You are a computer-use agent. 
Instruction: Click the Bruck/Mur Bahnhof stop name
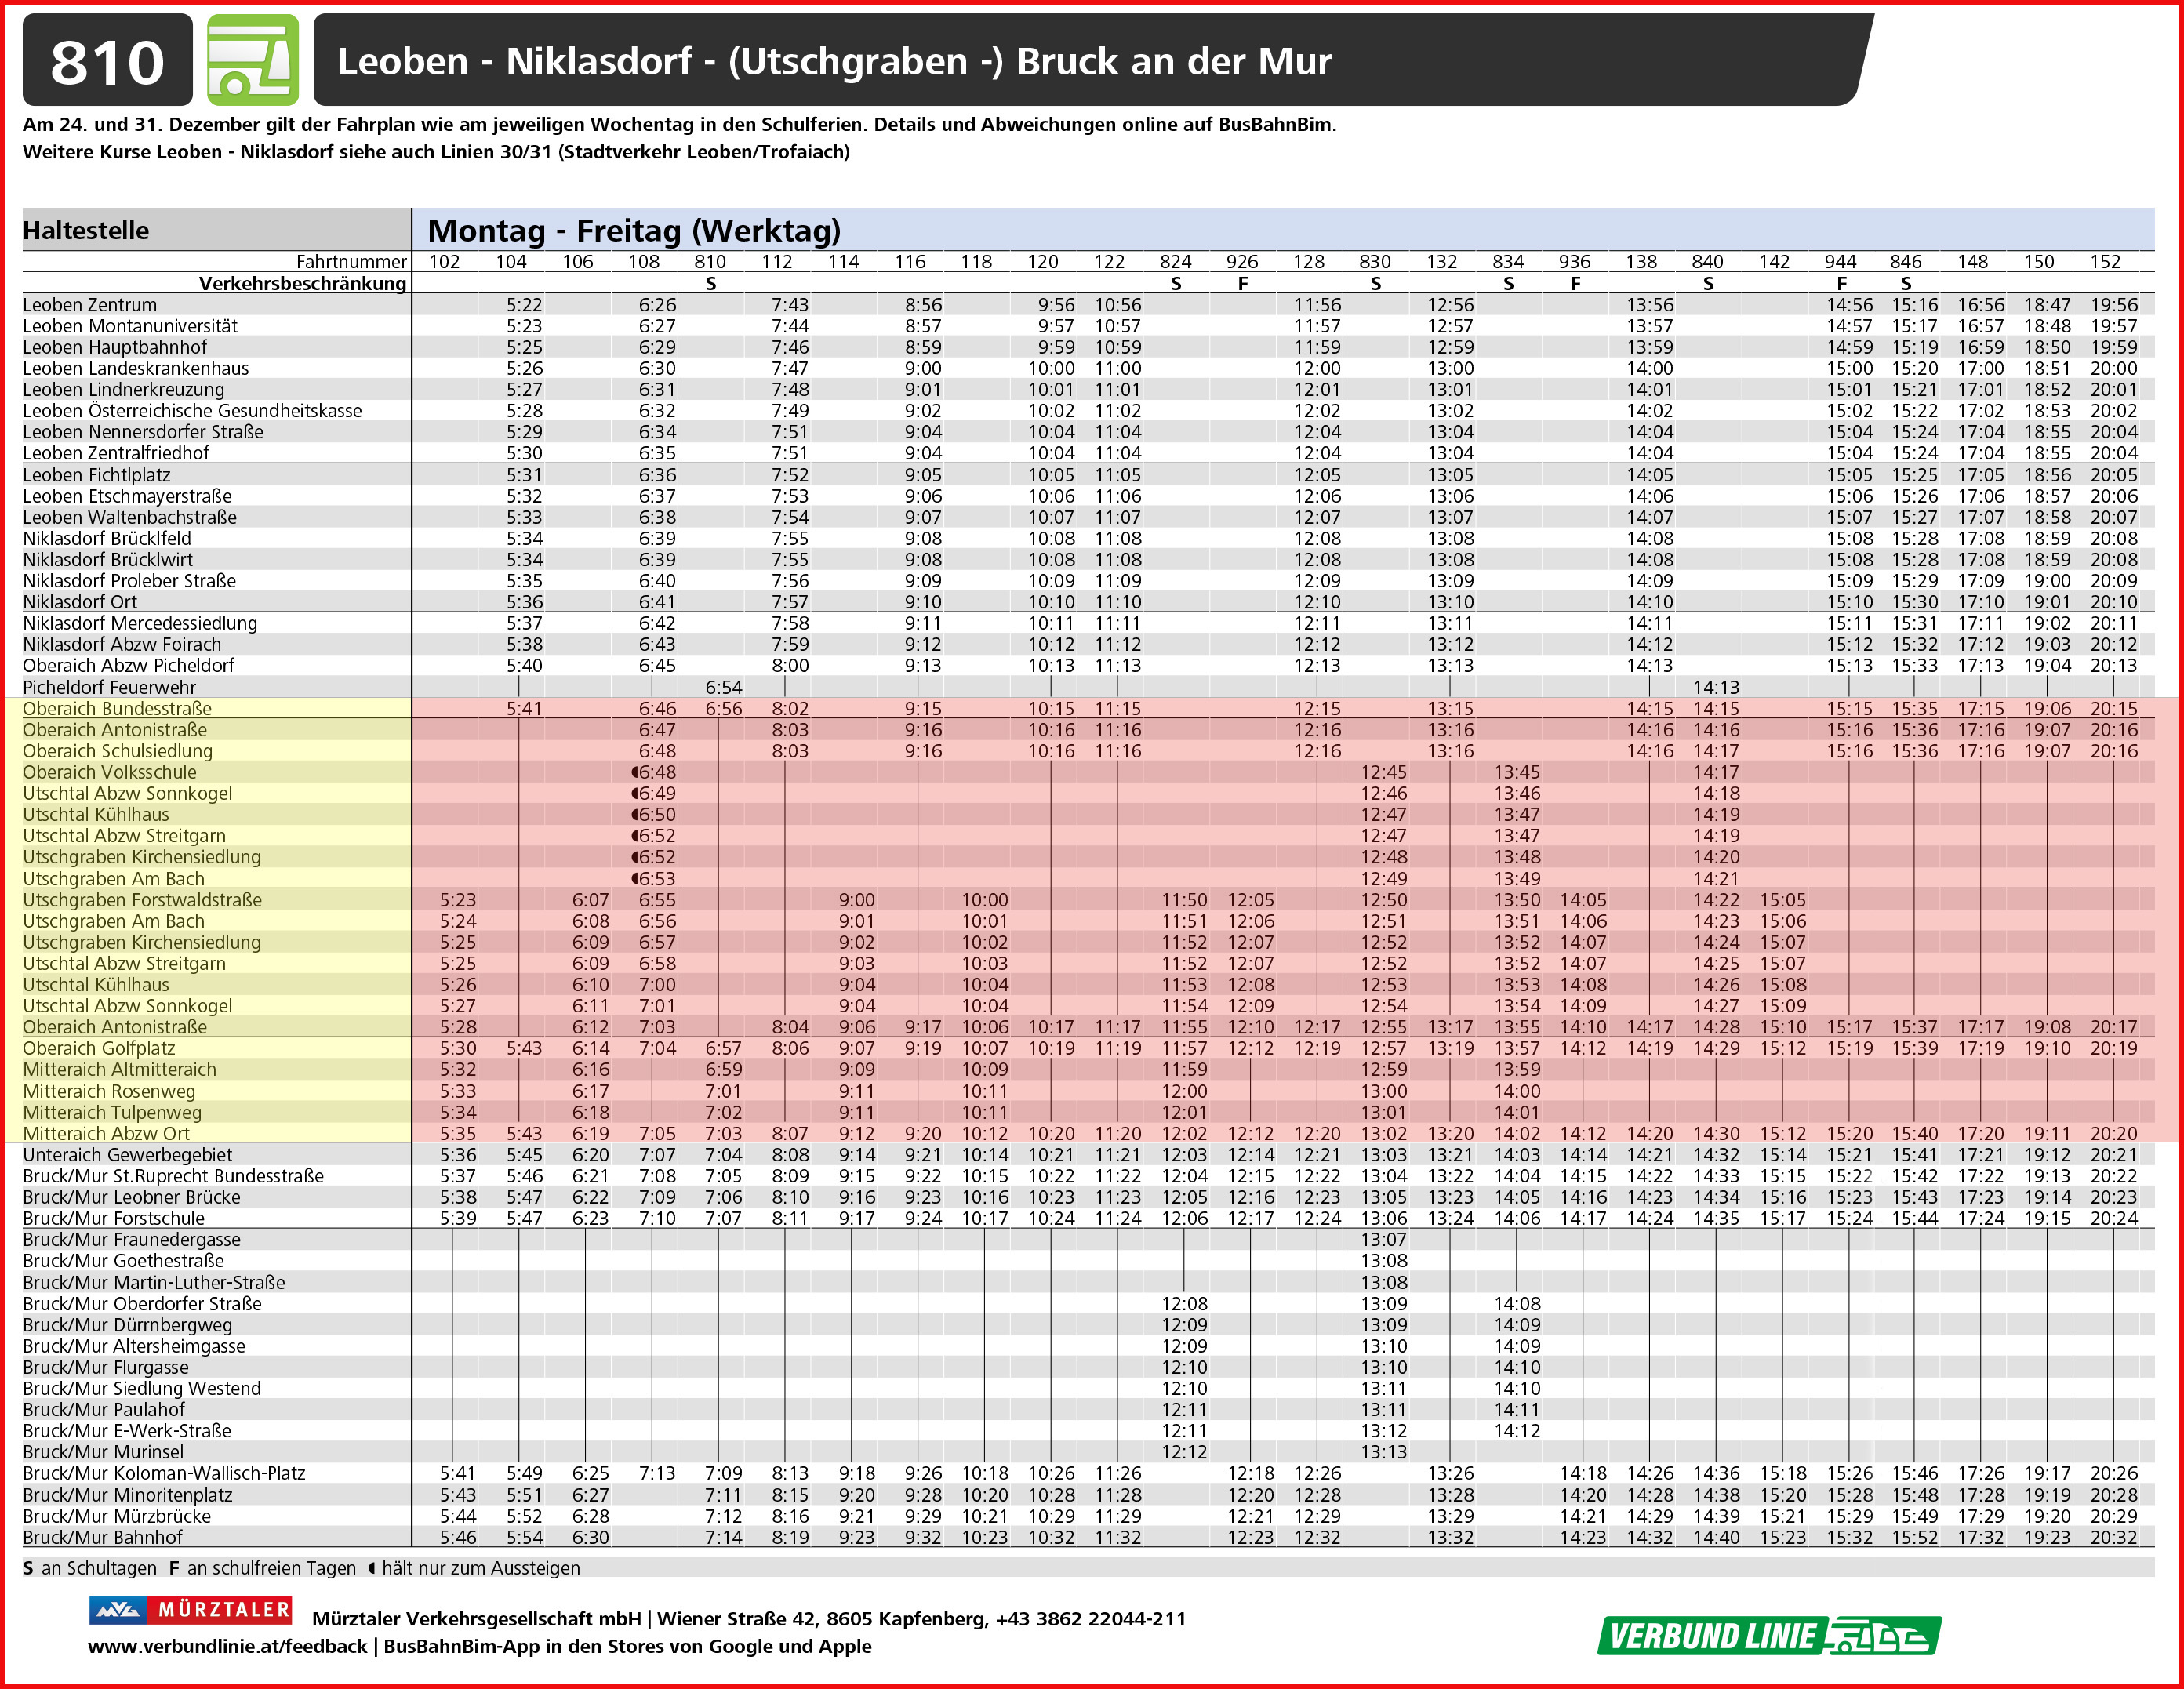103,1537
